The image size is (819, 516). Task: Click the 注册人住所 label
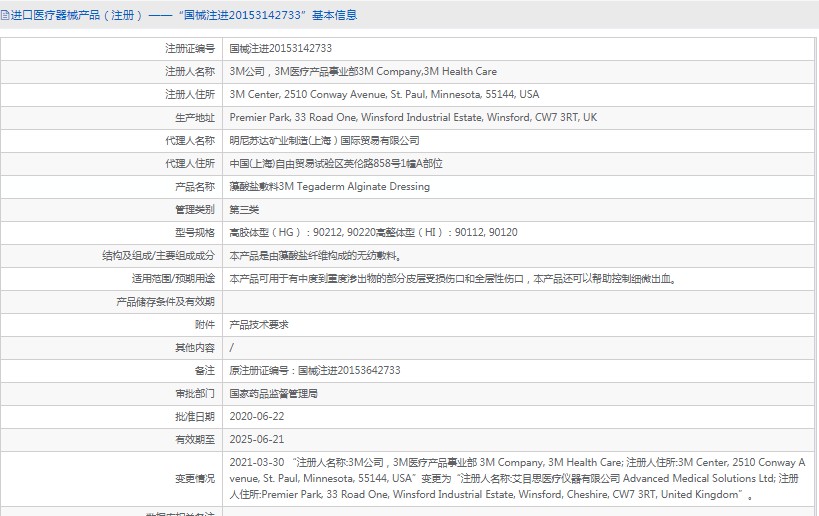(190, 95)
